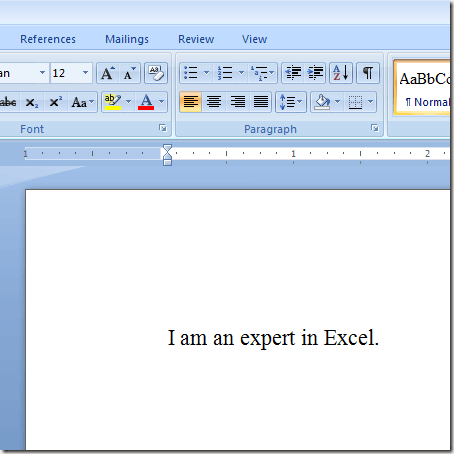Open the borders dropdown arrow

[x=371, y=101]
